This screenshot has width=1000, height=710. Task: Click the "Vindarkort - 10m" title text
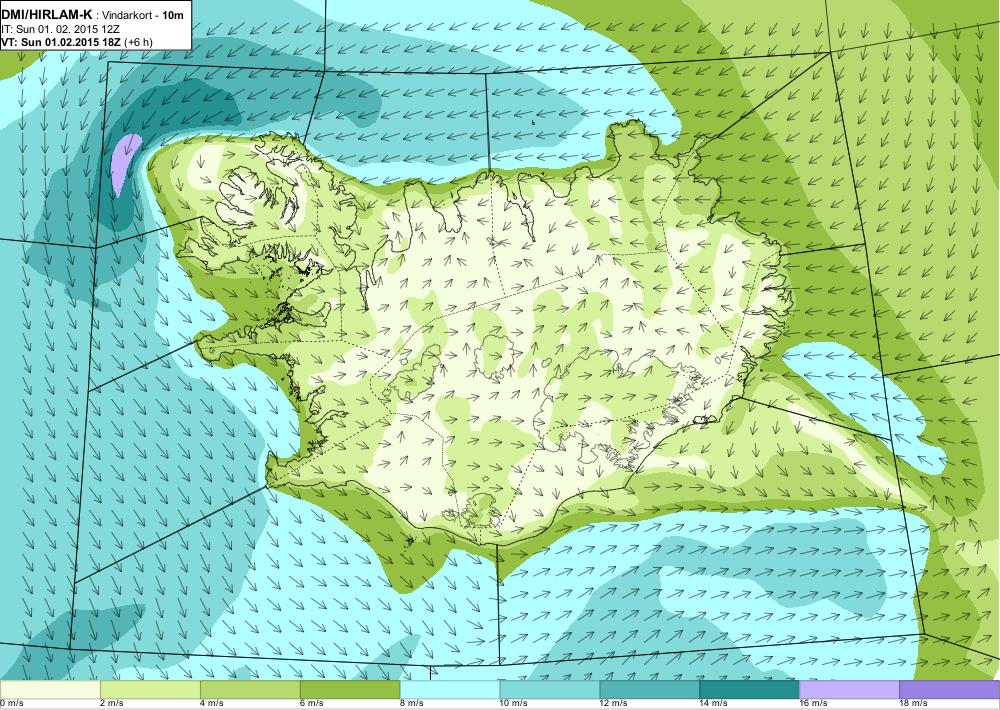pyautogui.click(x=143, y=15)
